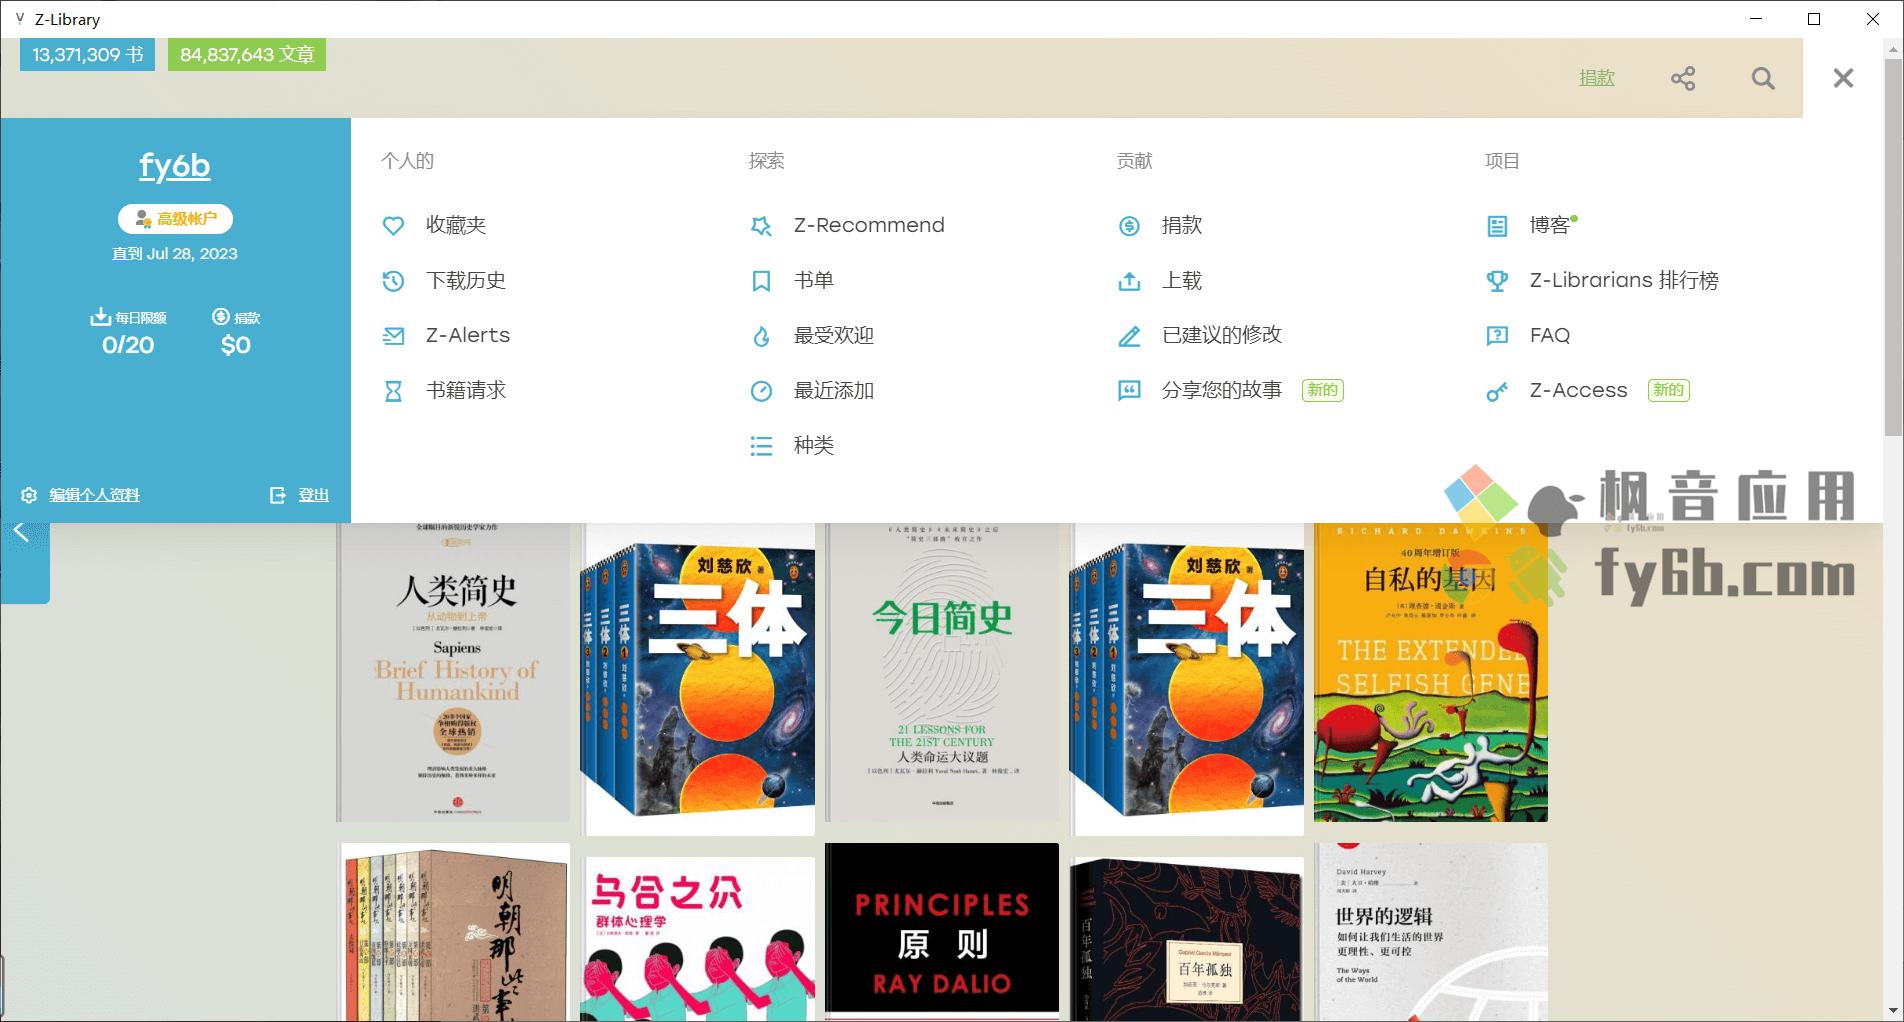Open Principles 原则 Ray Dalio cover
The image size is (1904, 1022).
pos(942,930)
